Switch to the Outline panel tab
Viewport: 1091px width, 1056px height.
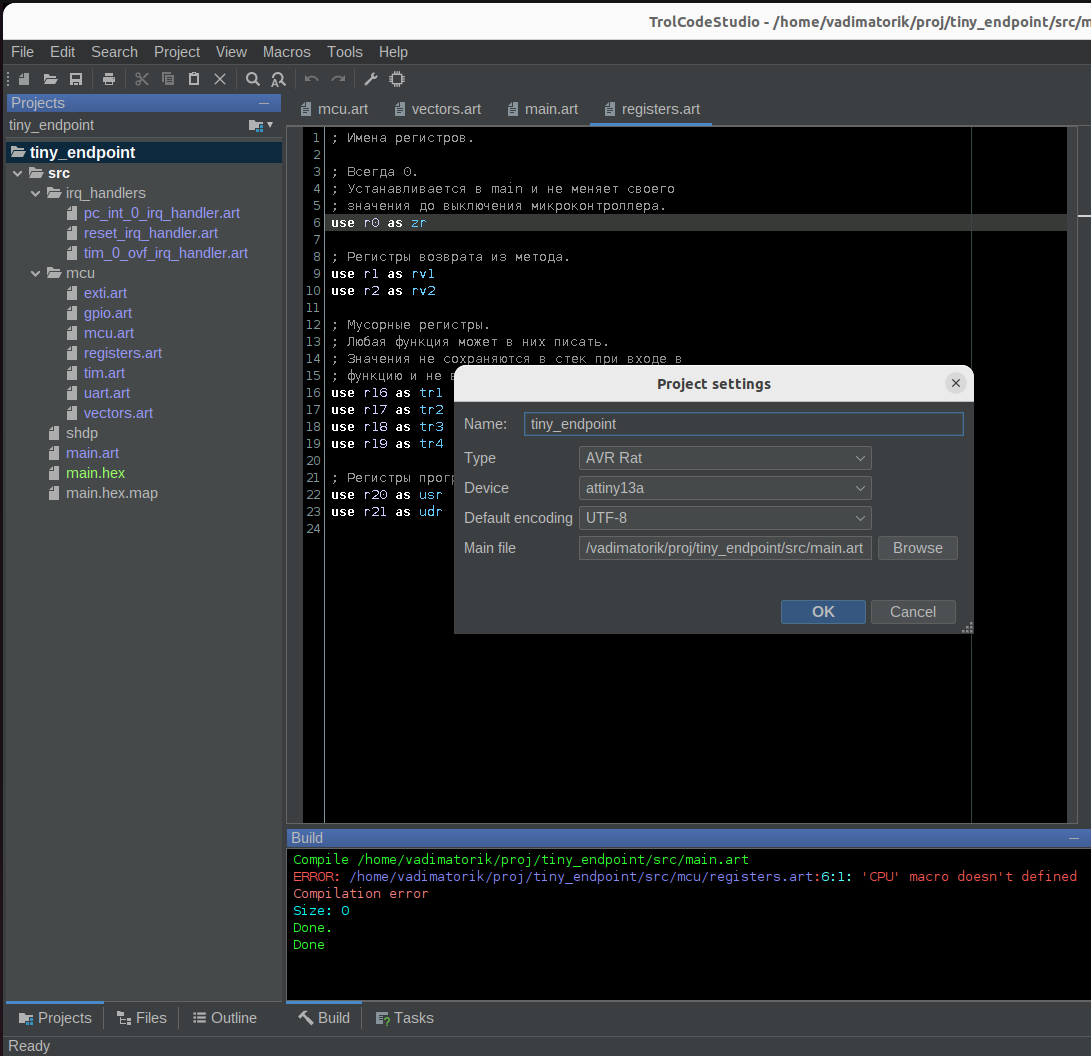[224, 1018]
